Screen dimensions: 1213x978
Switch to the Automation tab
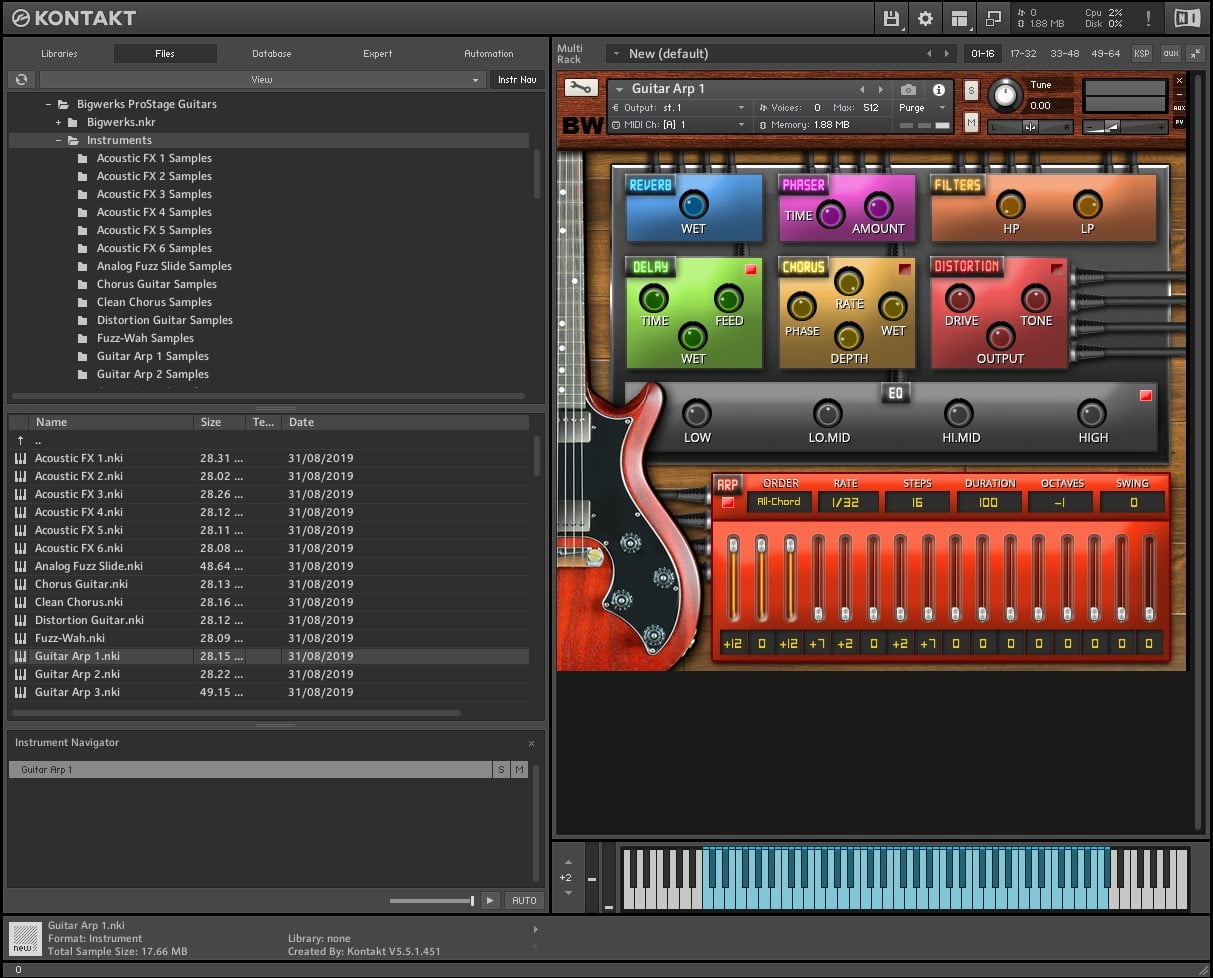coord(489,54)
